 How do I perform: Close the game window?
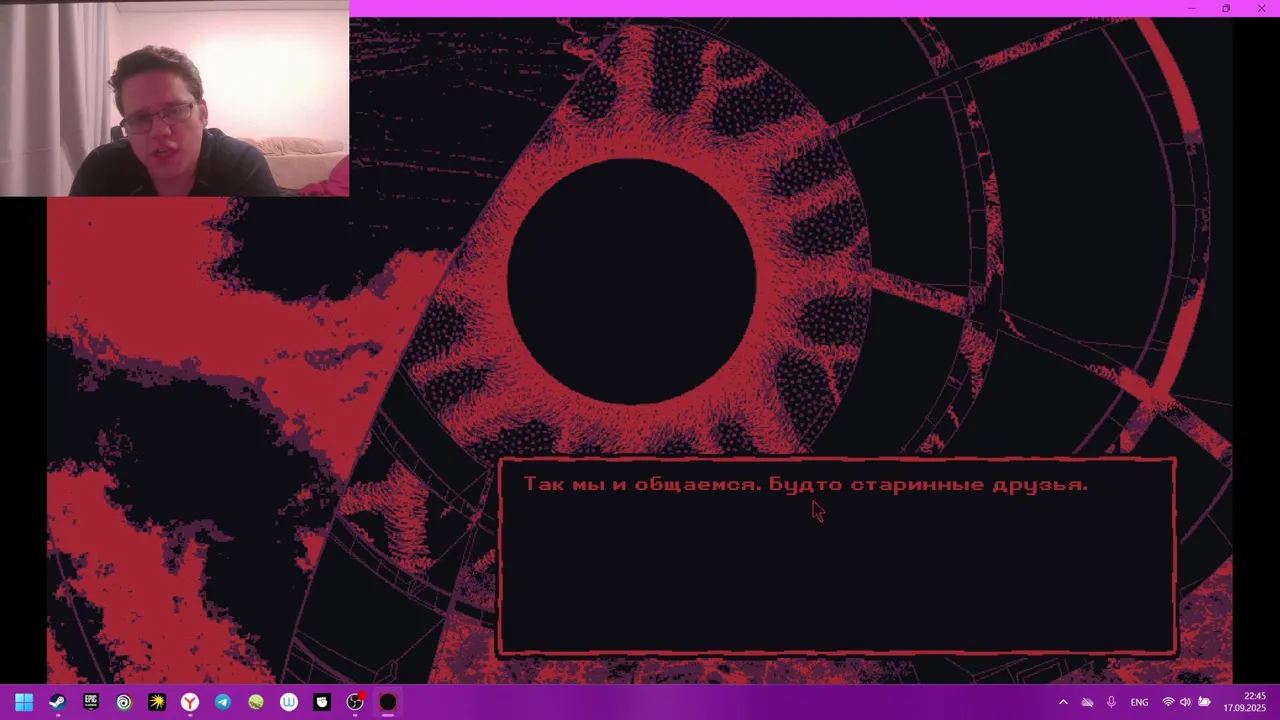pos(1261,8)
